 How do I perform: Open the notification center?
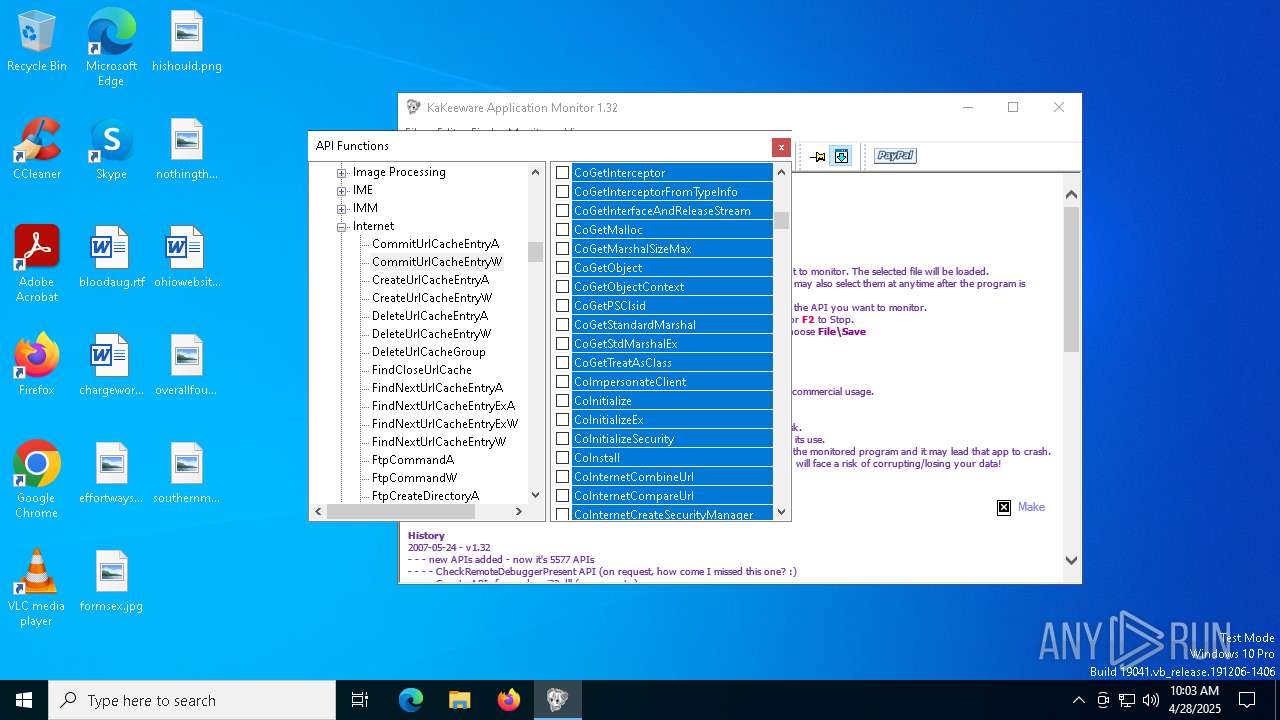tap(1247, 700)
